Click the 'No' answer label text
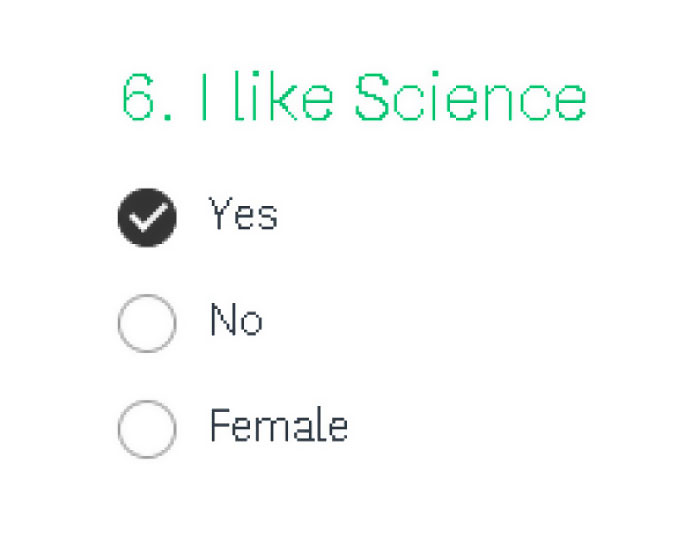 [x=236, y=320]
